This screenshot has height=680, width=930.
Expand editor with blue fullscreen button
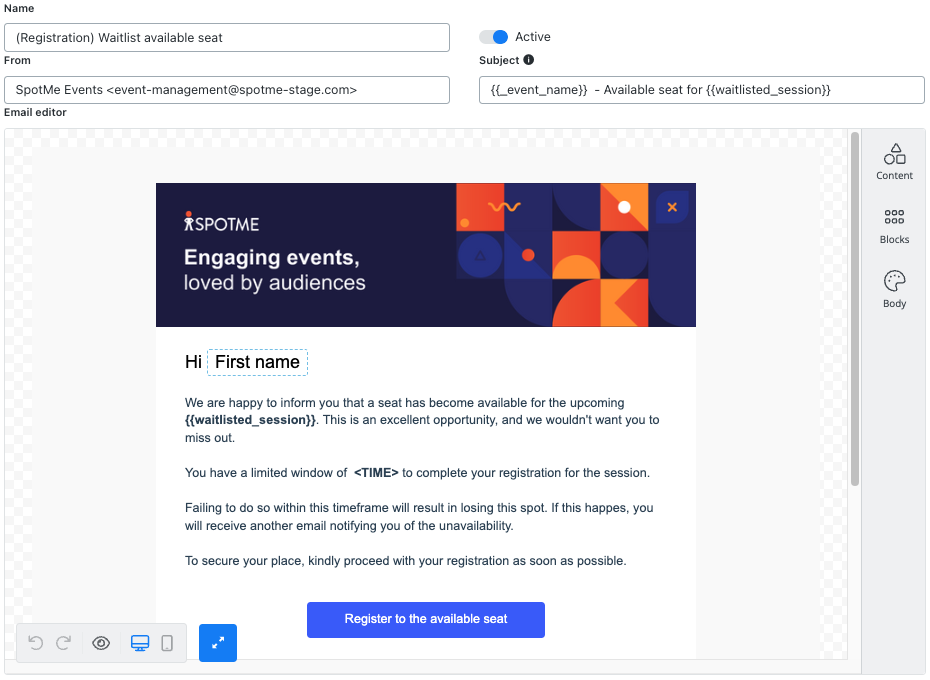[218, 643]
